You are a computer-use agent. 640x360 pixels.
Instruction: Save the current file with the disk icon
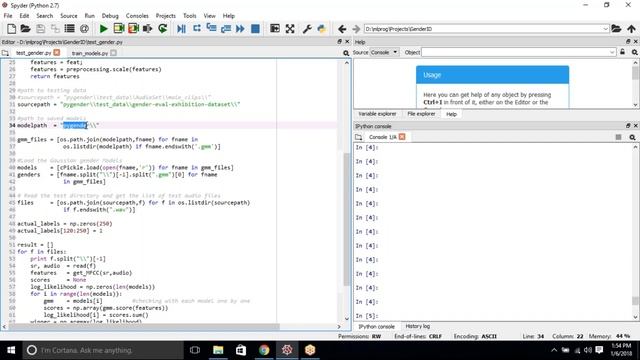pos(40,29)
